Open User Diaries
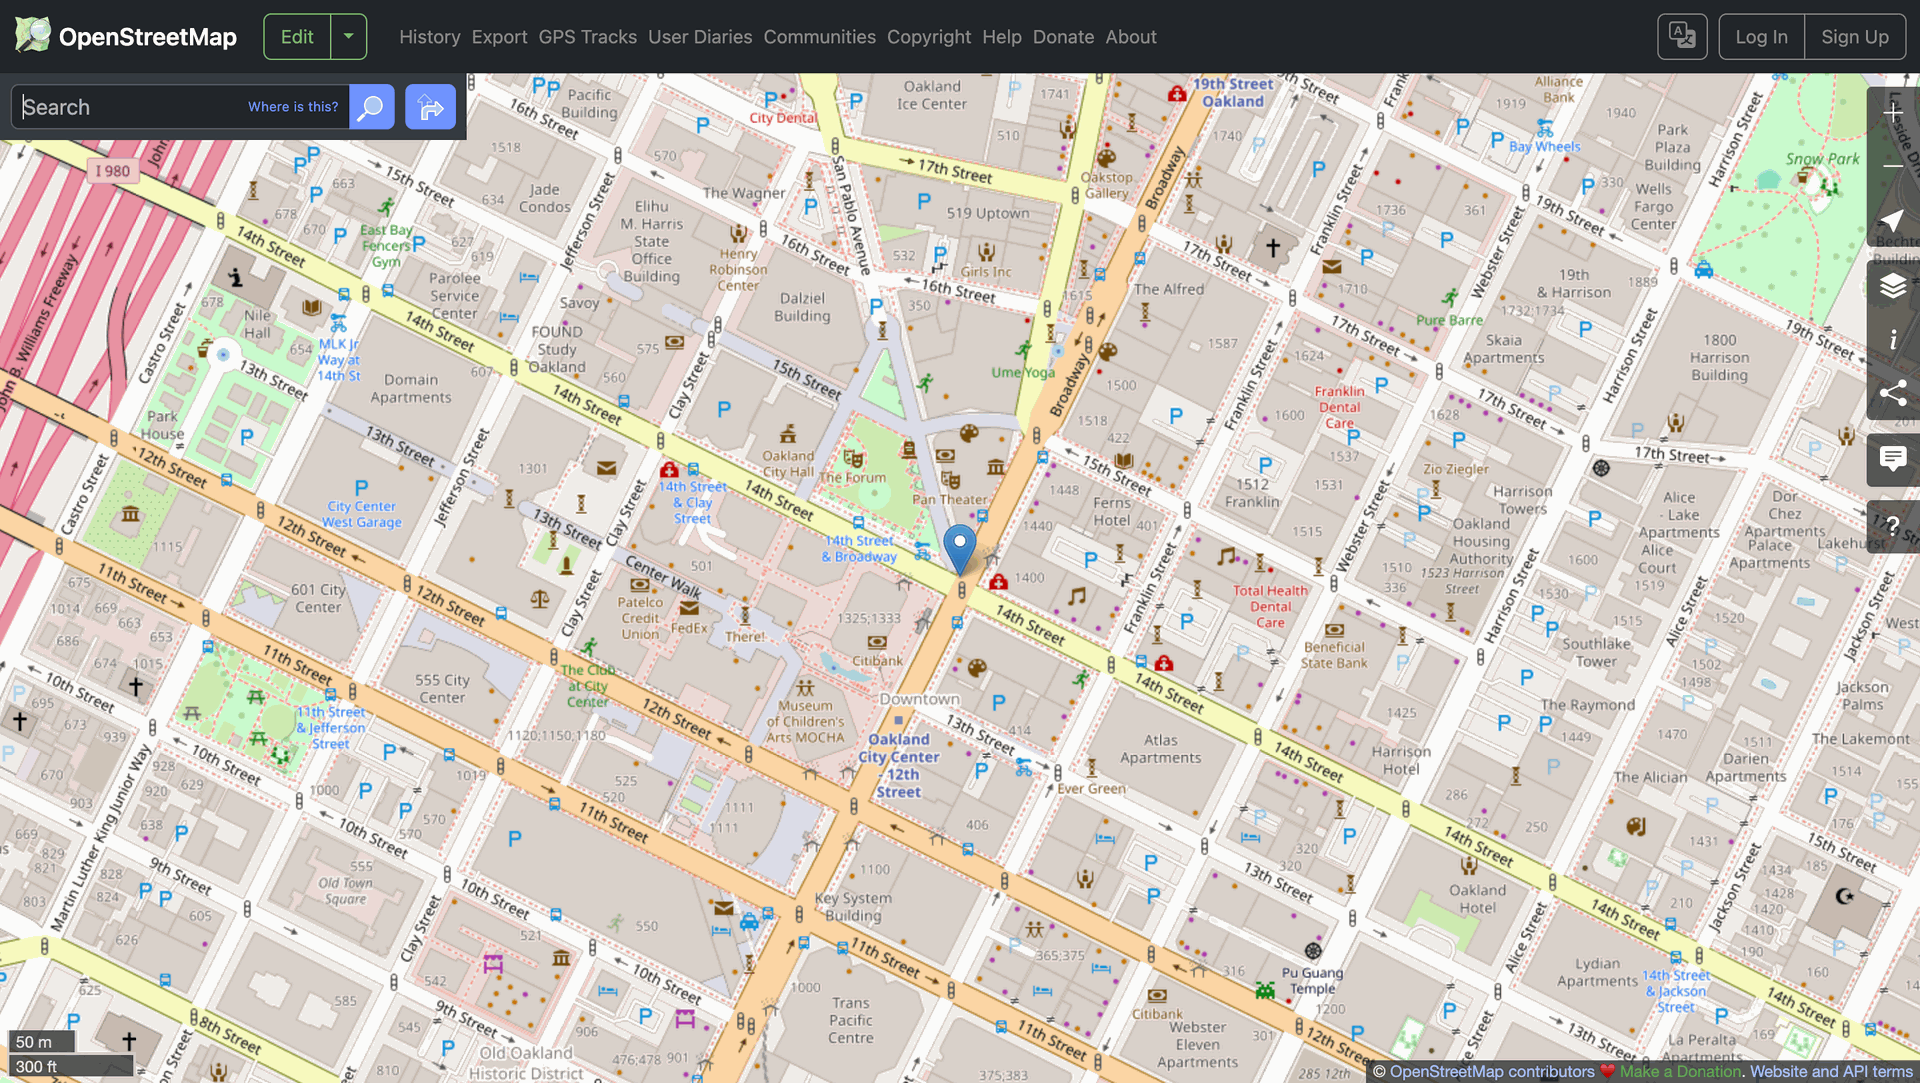Screen dimensions: 1920x1083 pos(700,37)
